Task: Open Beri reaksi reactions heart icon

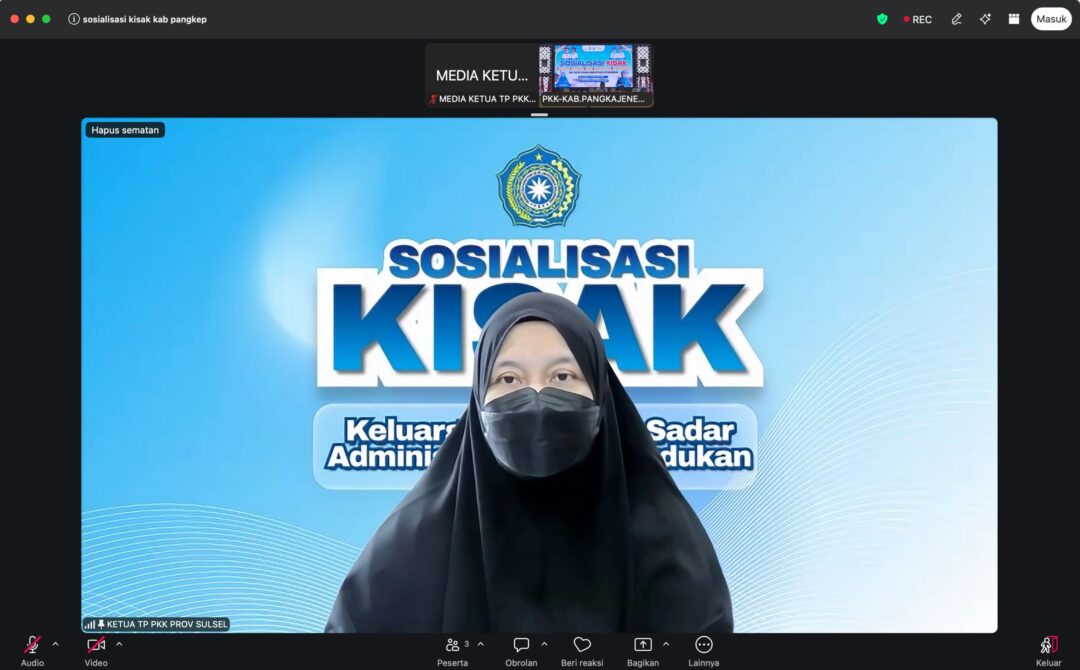Action: (x=582, y=645)
